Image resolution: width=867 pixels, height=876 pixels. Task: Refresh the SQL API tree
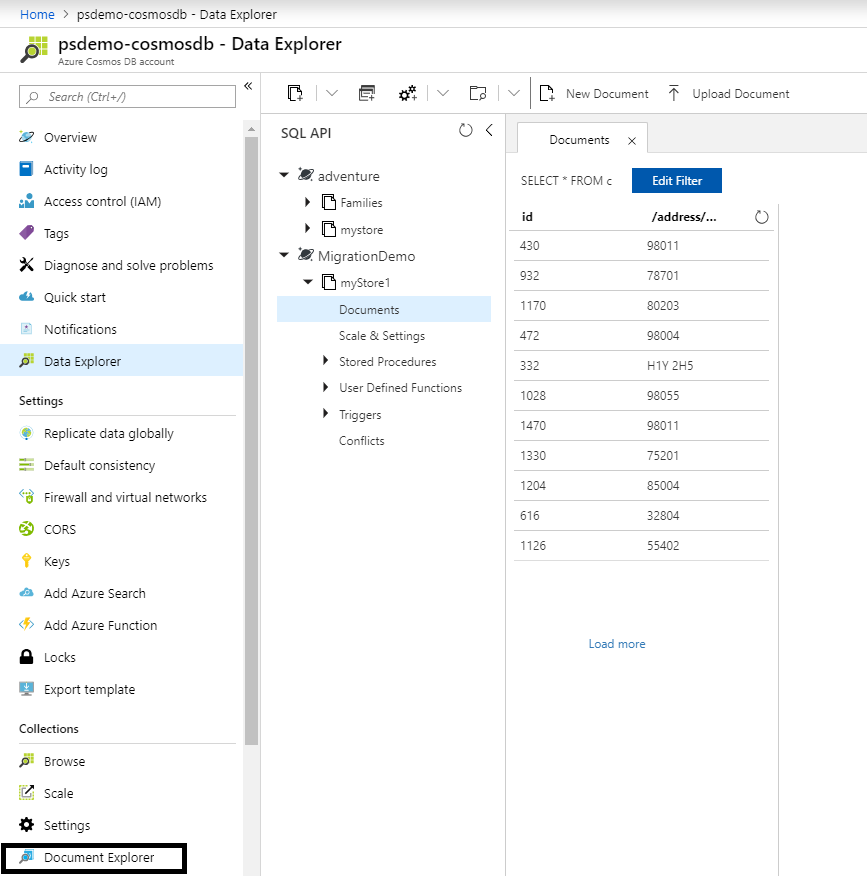[x=465, y=130]
